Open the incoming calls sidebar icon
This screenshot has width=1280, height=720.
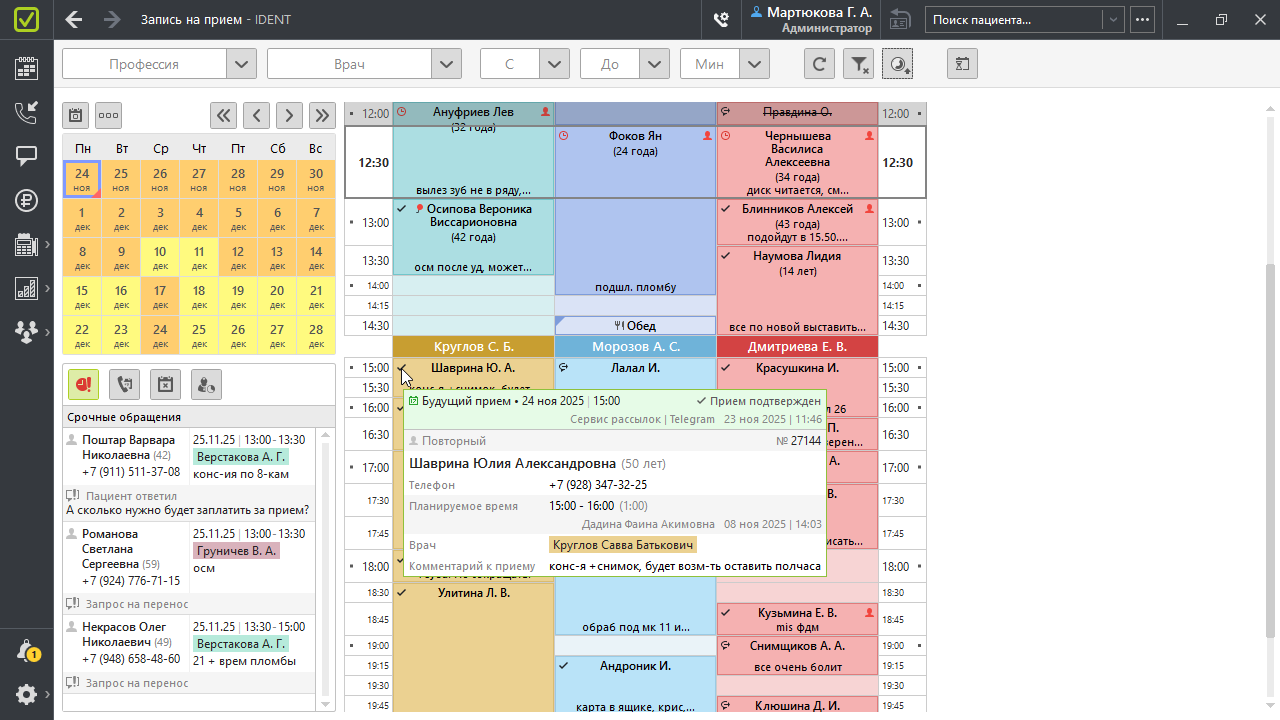(x=26, y=112)
